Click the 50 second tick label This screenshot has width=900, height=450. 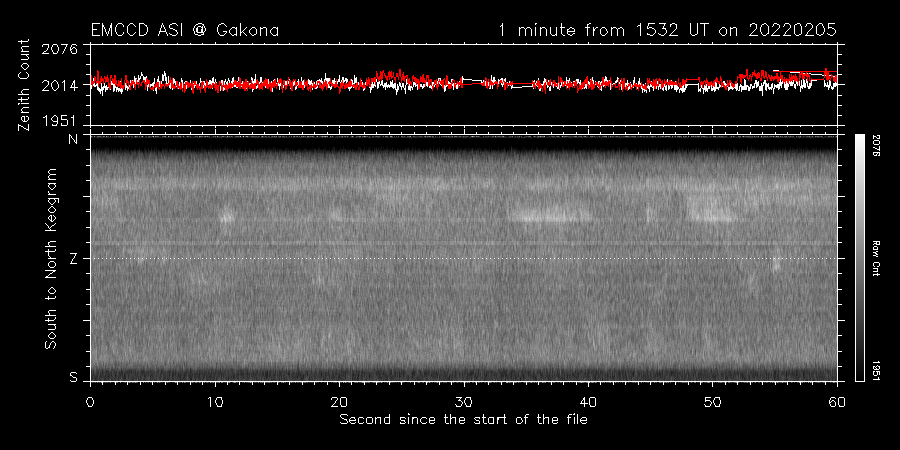tap(712, 401)
